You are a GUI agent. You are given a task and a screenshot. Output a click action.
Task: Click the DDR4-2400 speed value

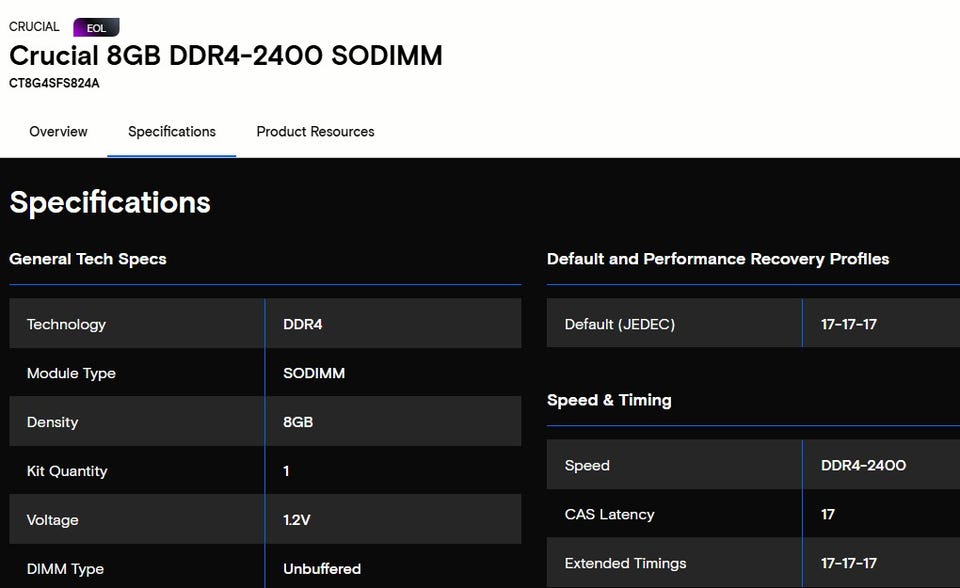[863, 466]
